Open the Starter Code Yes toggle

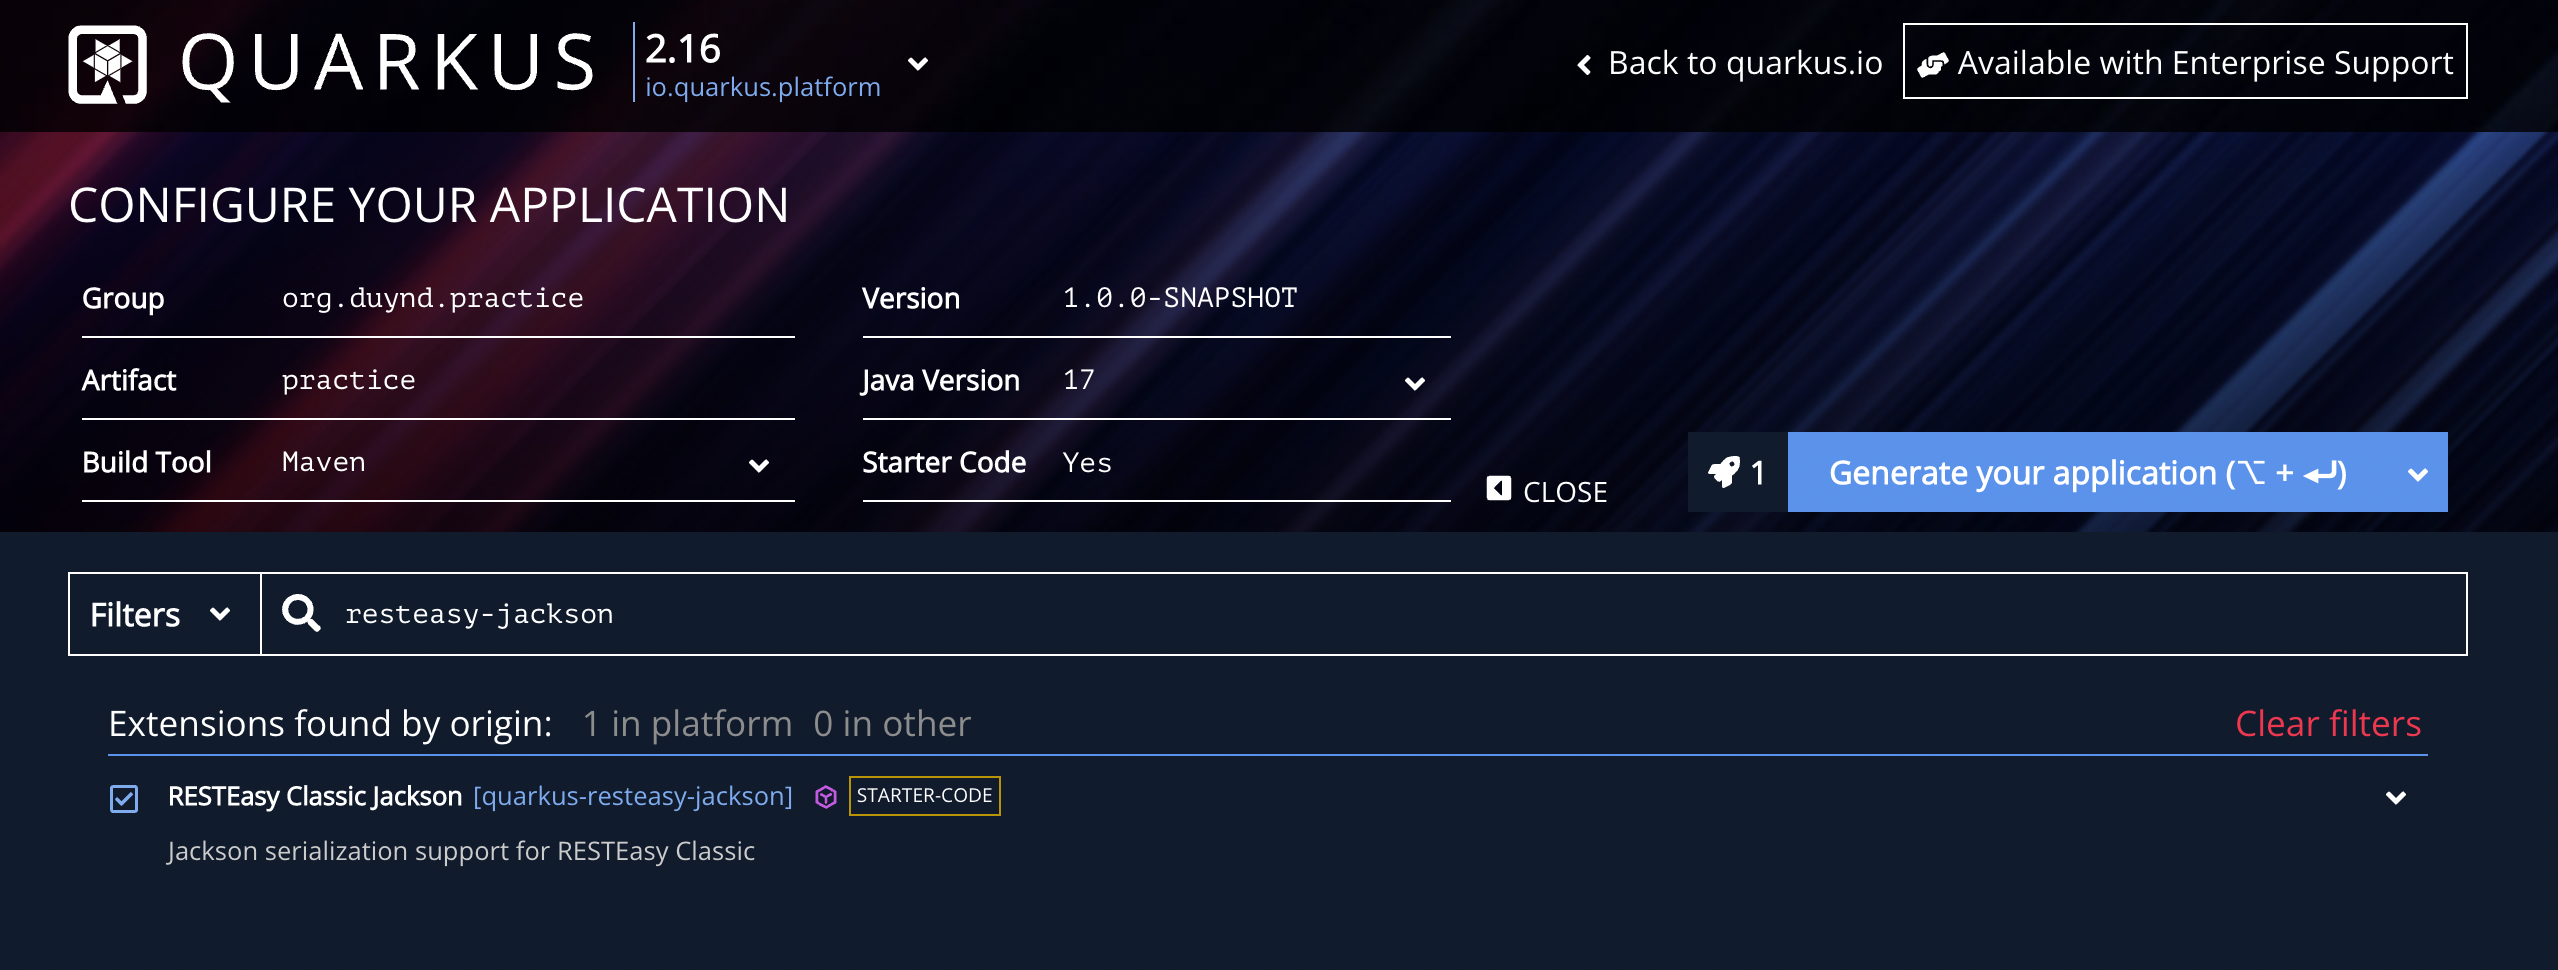(1156, 462)
